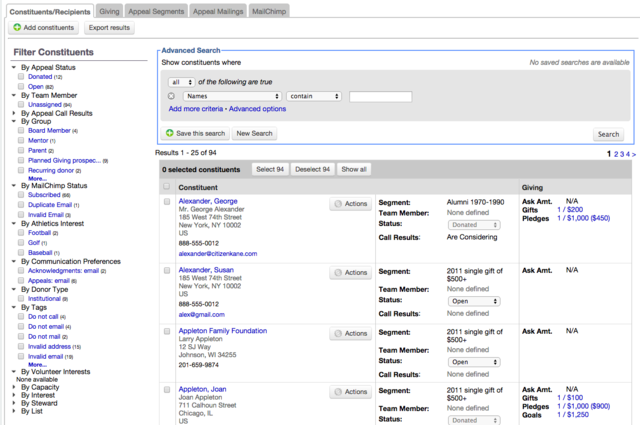Check the Donated appeal status filter

pos(21,76)
